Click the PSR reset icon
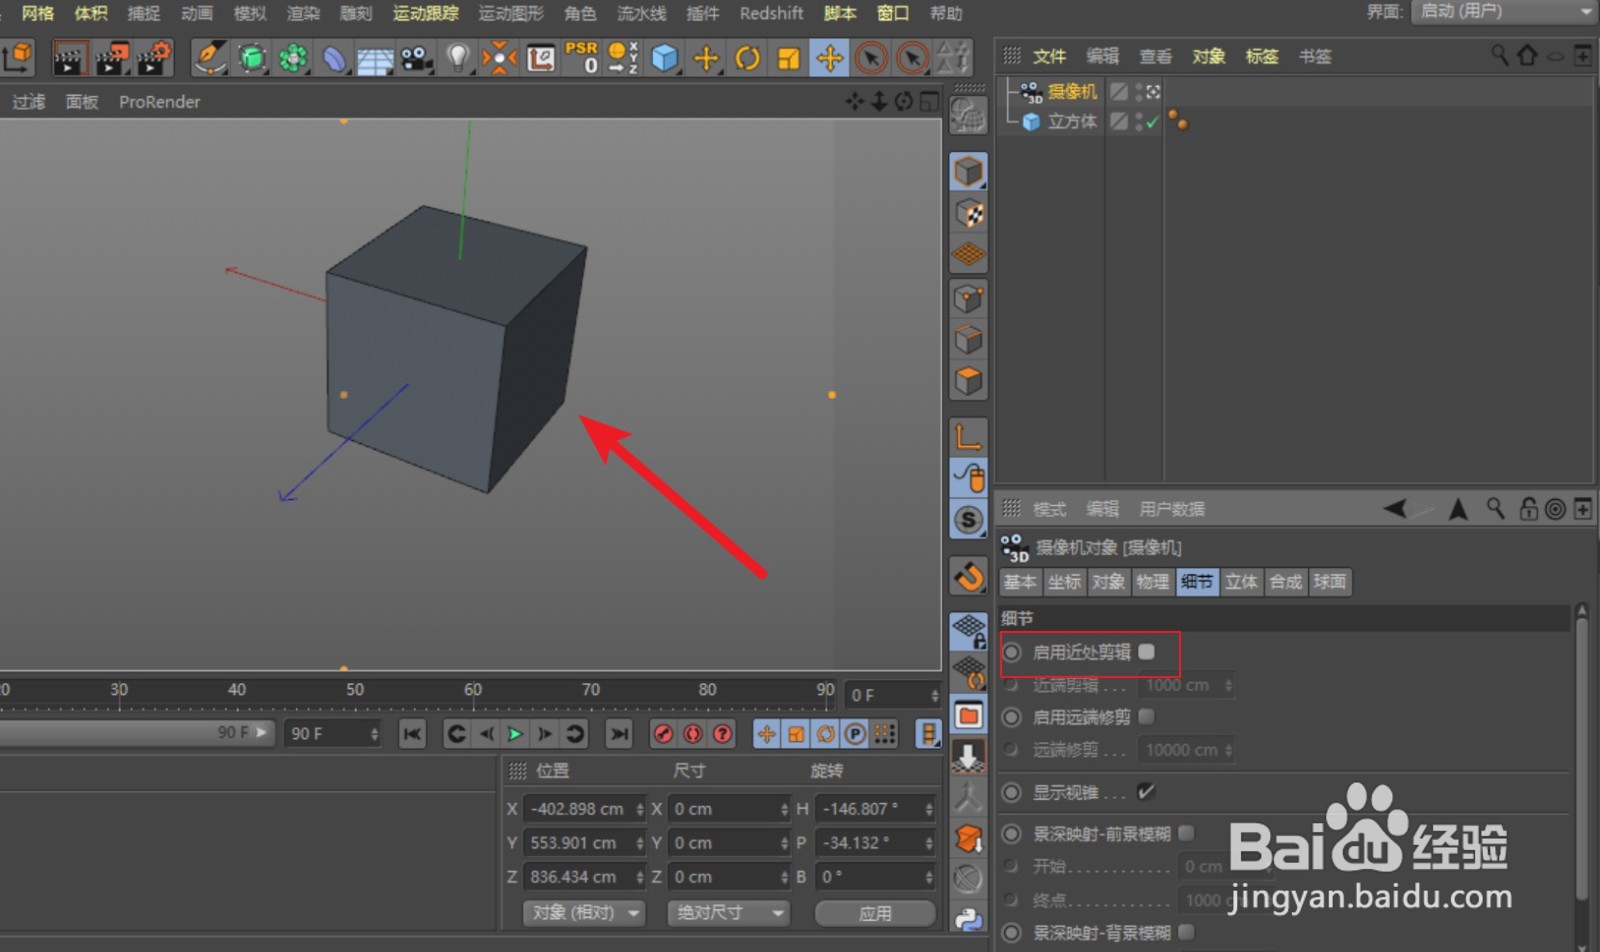1600x952 pixels. 581,57
